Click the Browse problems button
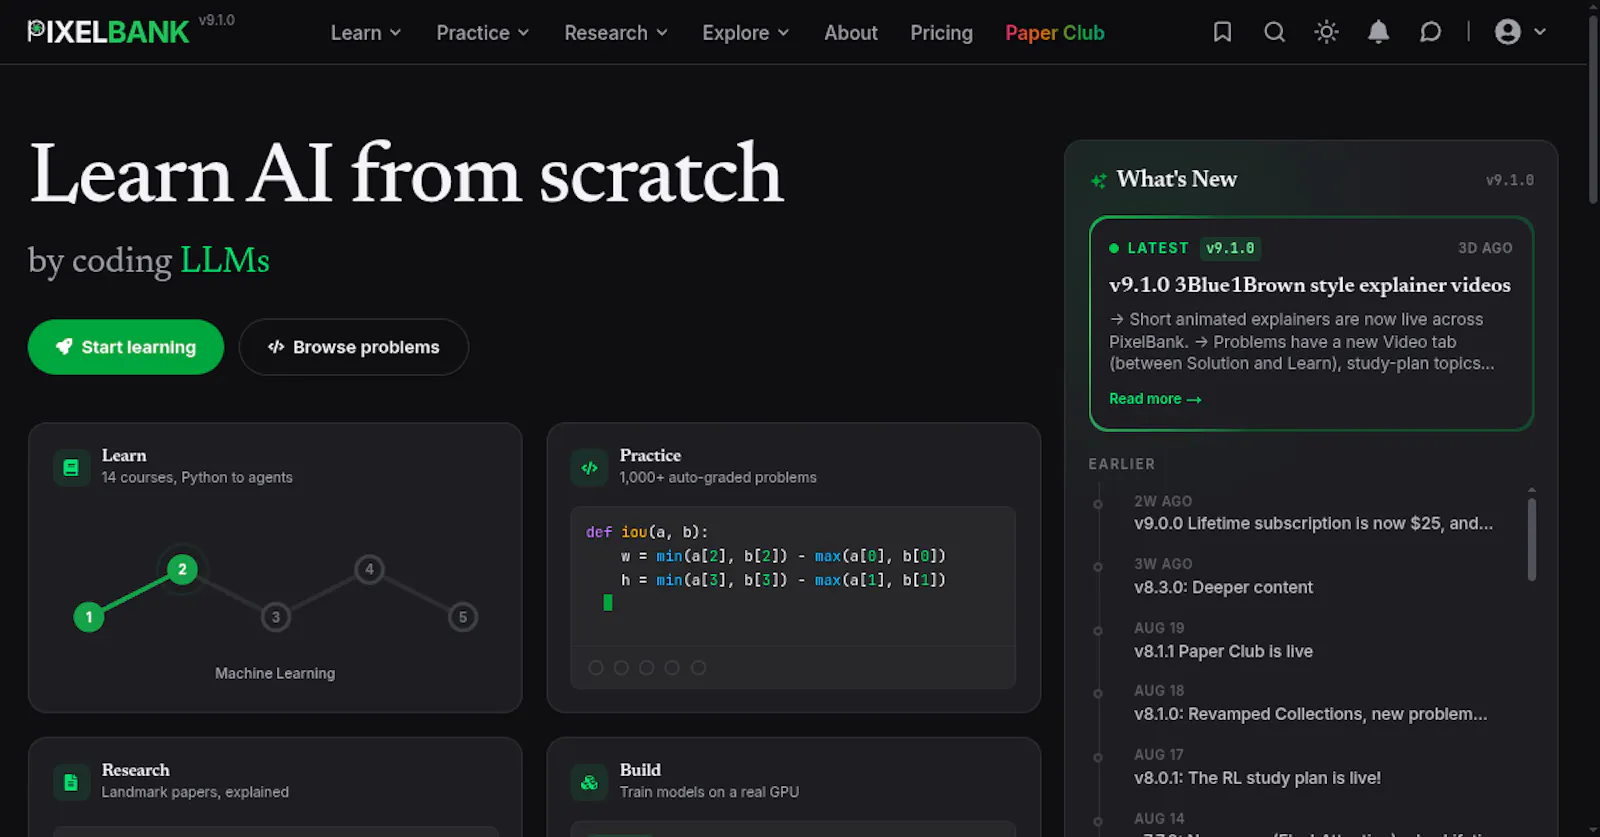 [354, 347]
